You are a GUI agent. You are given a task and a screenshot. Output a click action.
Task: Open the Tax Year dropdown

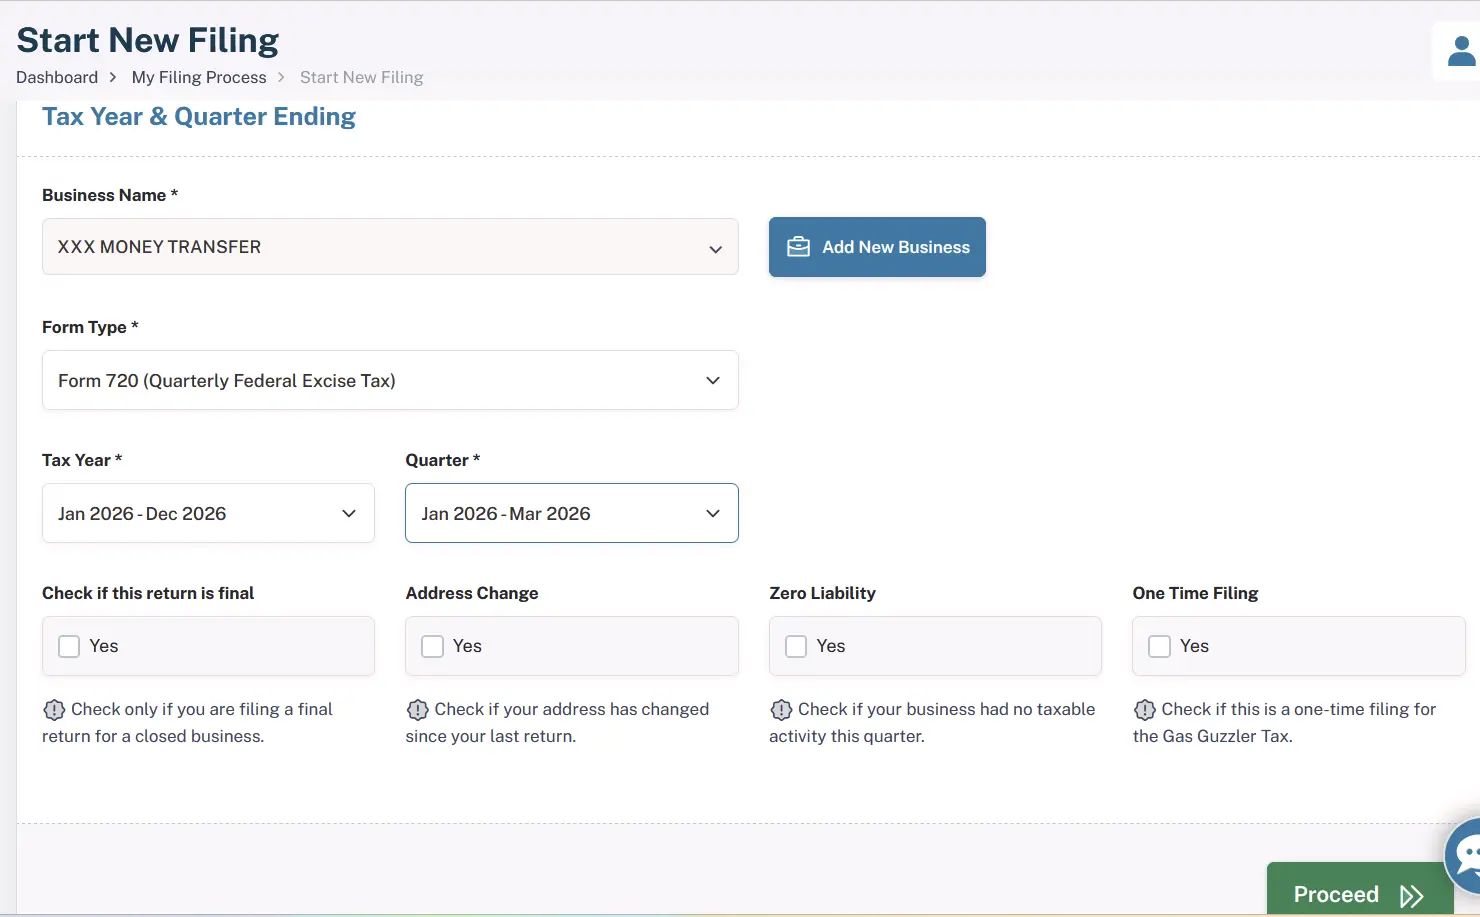208,514
